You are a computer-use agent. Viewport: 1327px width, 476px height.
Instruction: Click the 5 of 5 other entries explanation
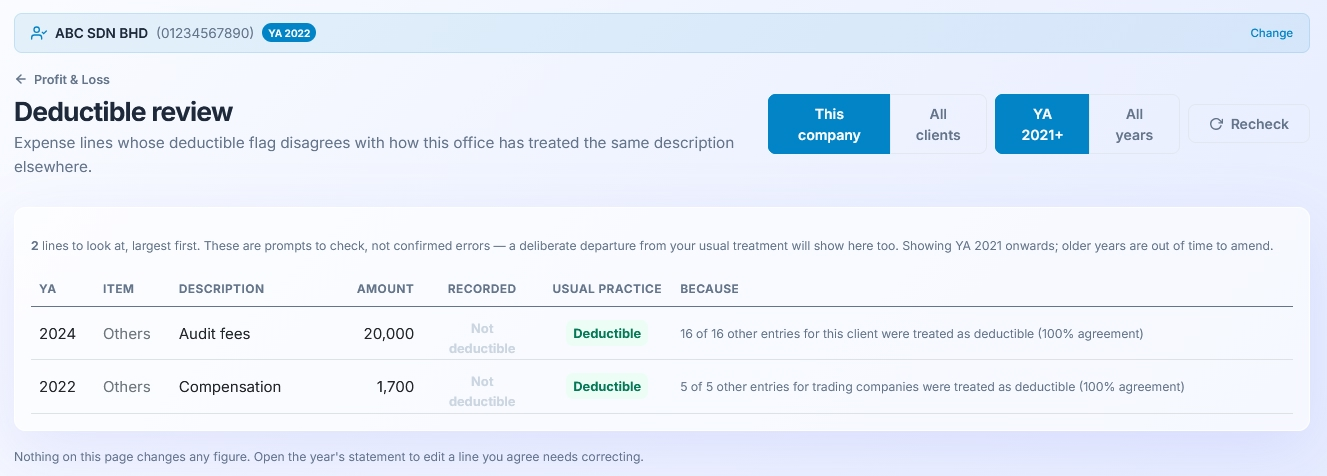point(932,387)
